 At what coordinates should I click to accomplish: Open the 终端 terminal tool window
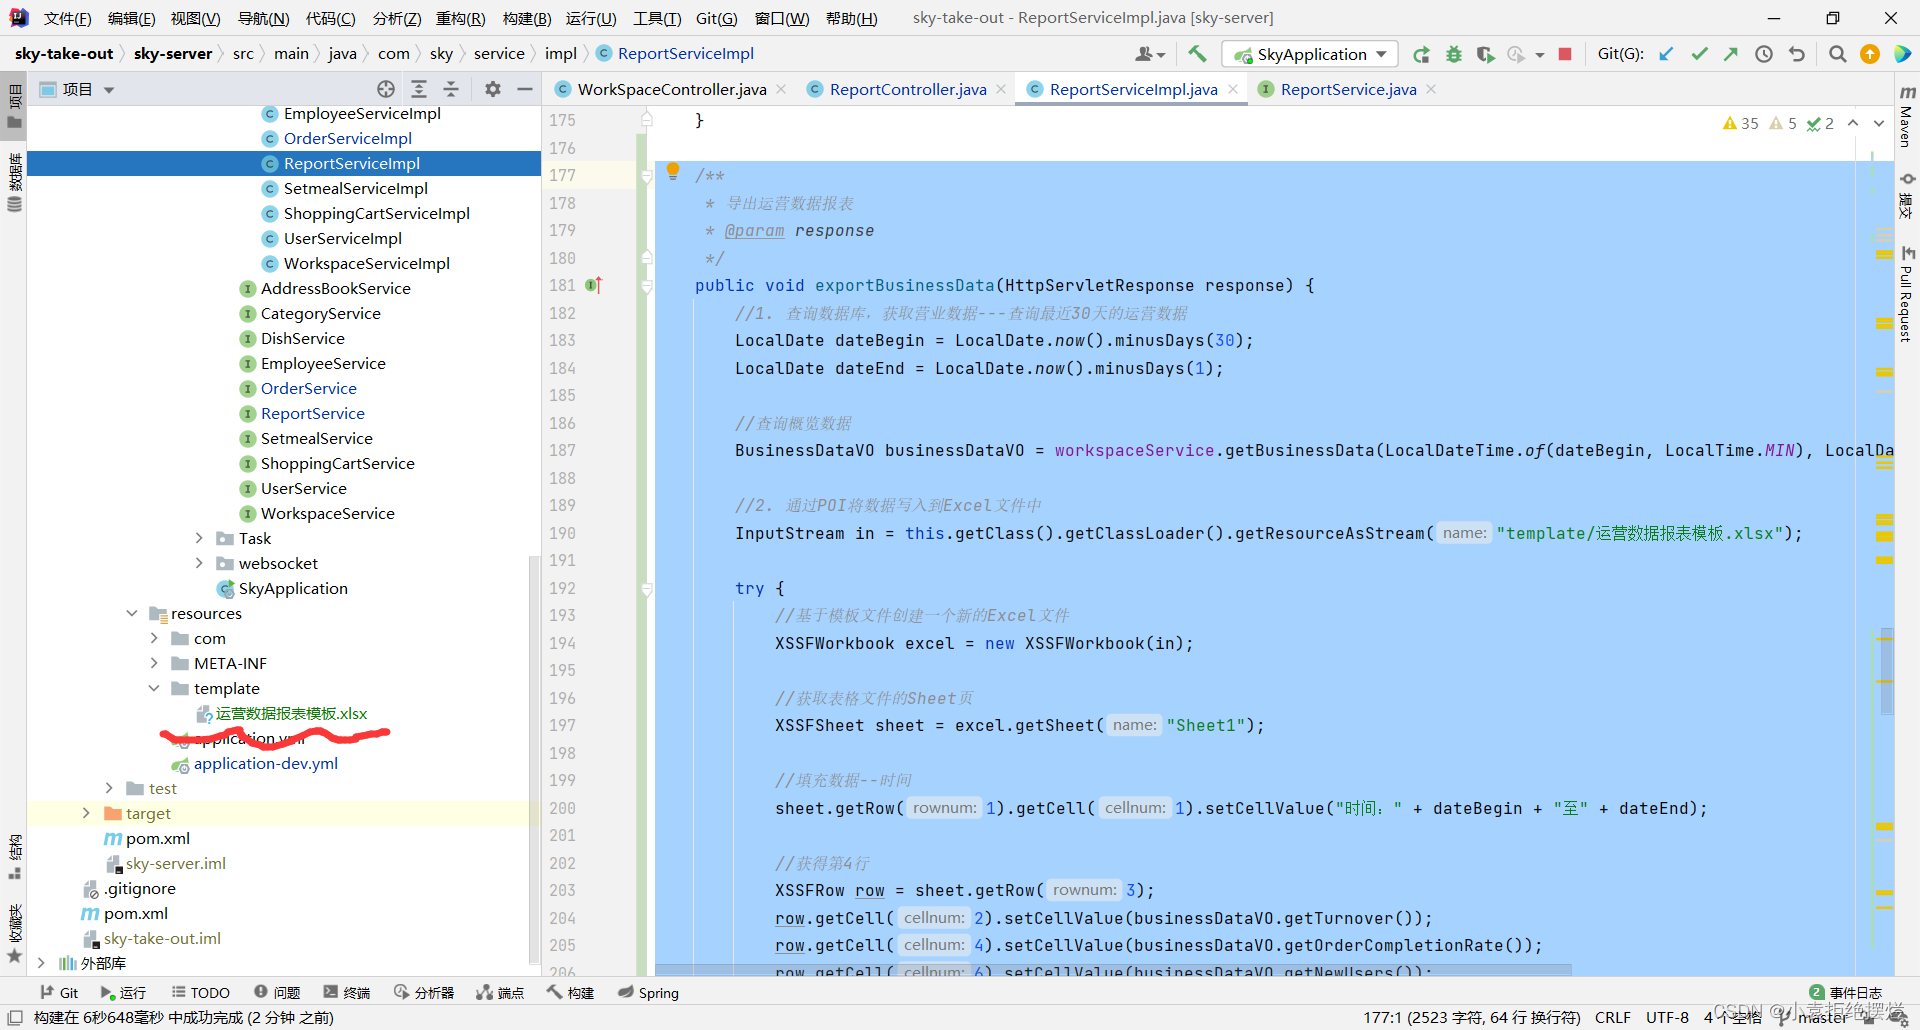[347, 992]
